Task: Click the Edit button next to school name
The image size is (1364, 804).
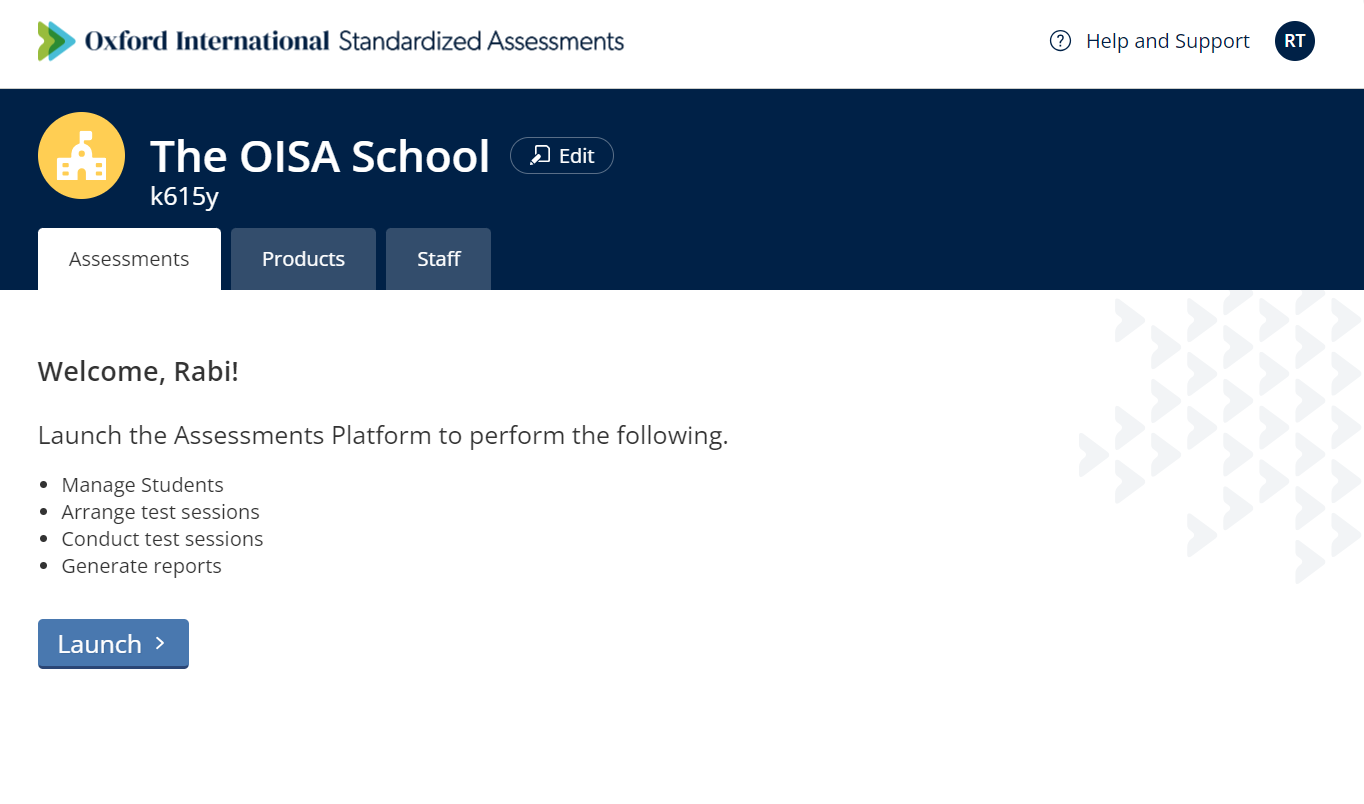Action: pyautogui.click(x=561, y=155)
